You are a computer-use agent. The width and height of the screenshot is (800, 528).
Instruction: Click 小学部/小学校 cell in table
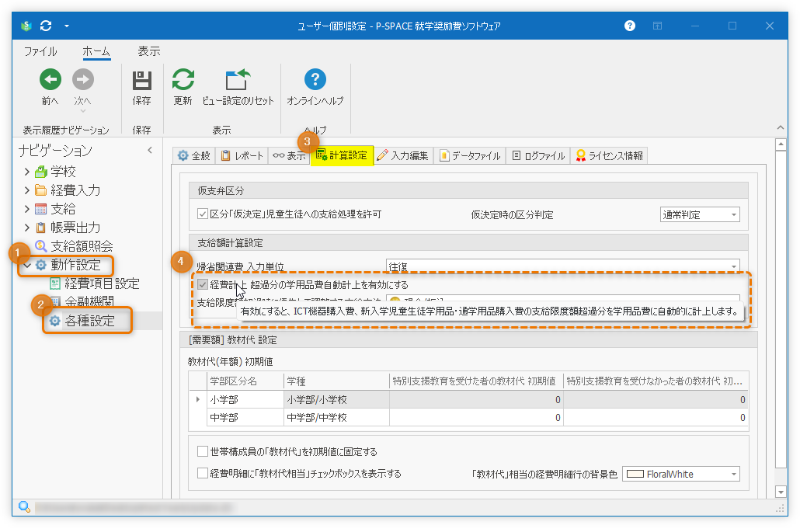pyautogui.click(x=337, y=399)
